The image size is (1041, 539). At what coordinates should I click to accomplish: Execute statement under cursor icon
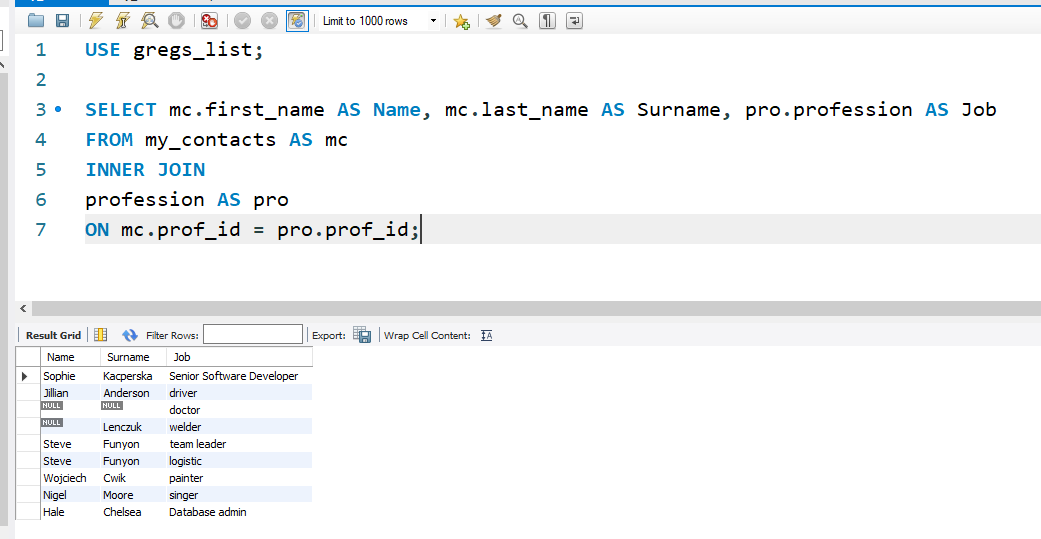[x=123, y=21]
